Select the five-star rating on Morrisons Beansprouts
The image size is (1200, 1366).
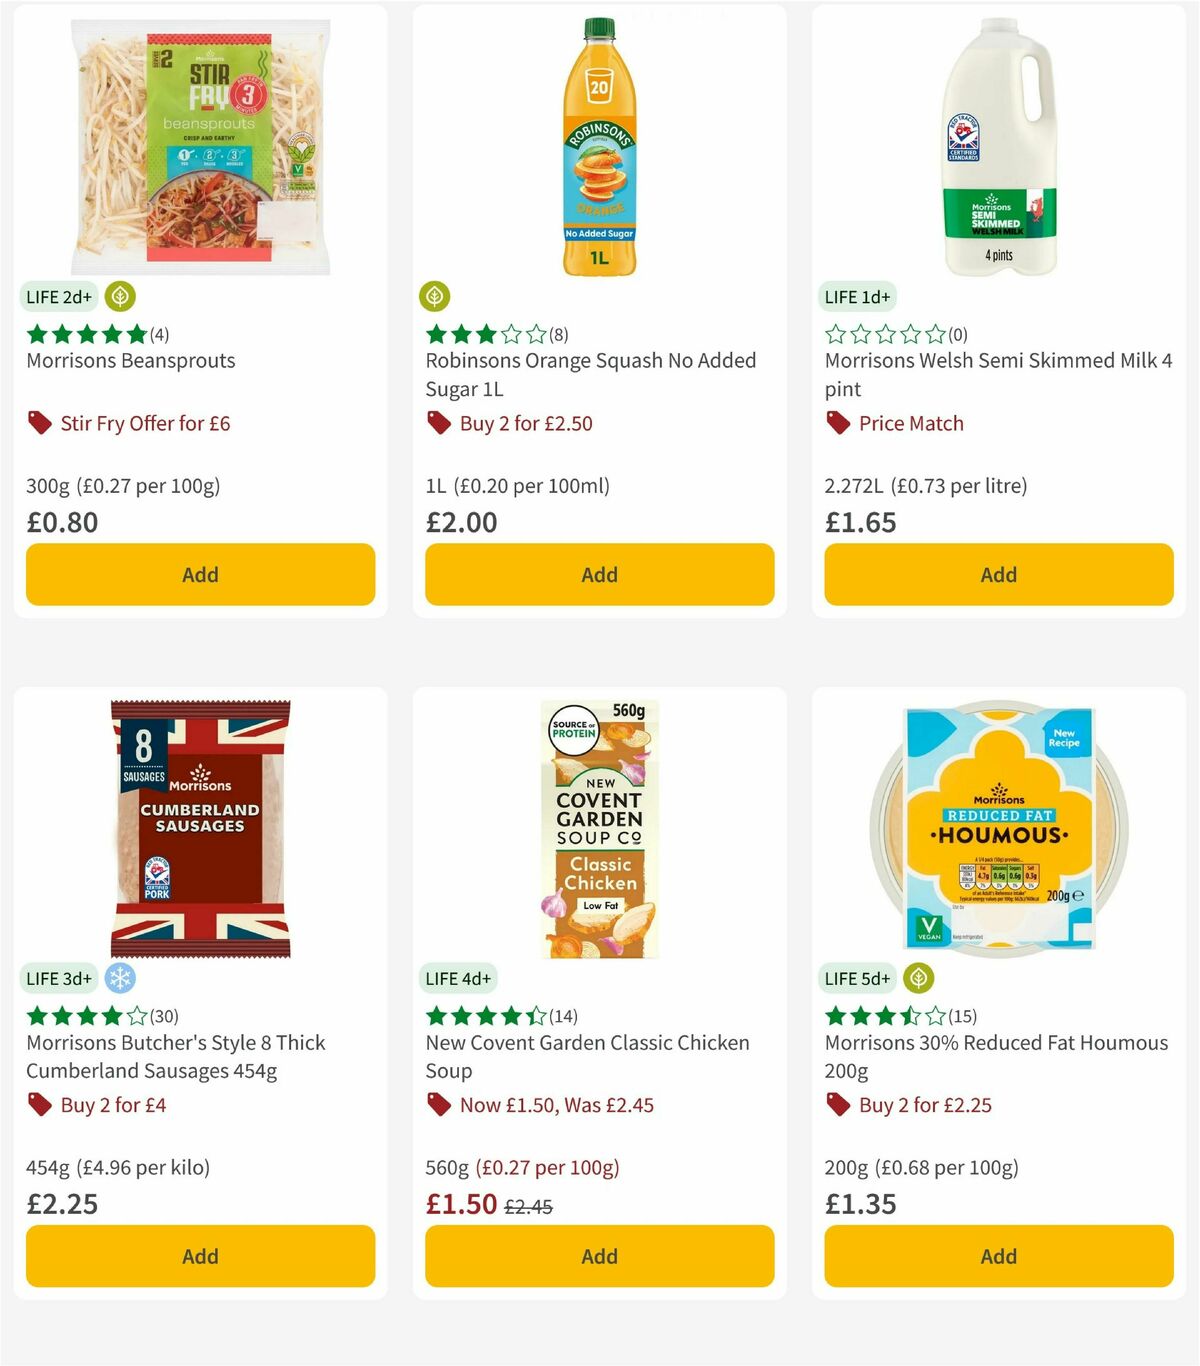[x=85, y=334]
